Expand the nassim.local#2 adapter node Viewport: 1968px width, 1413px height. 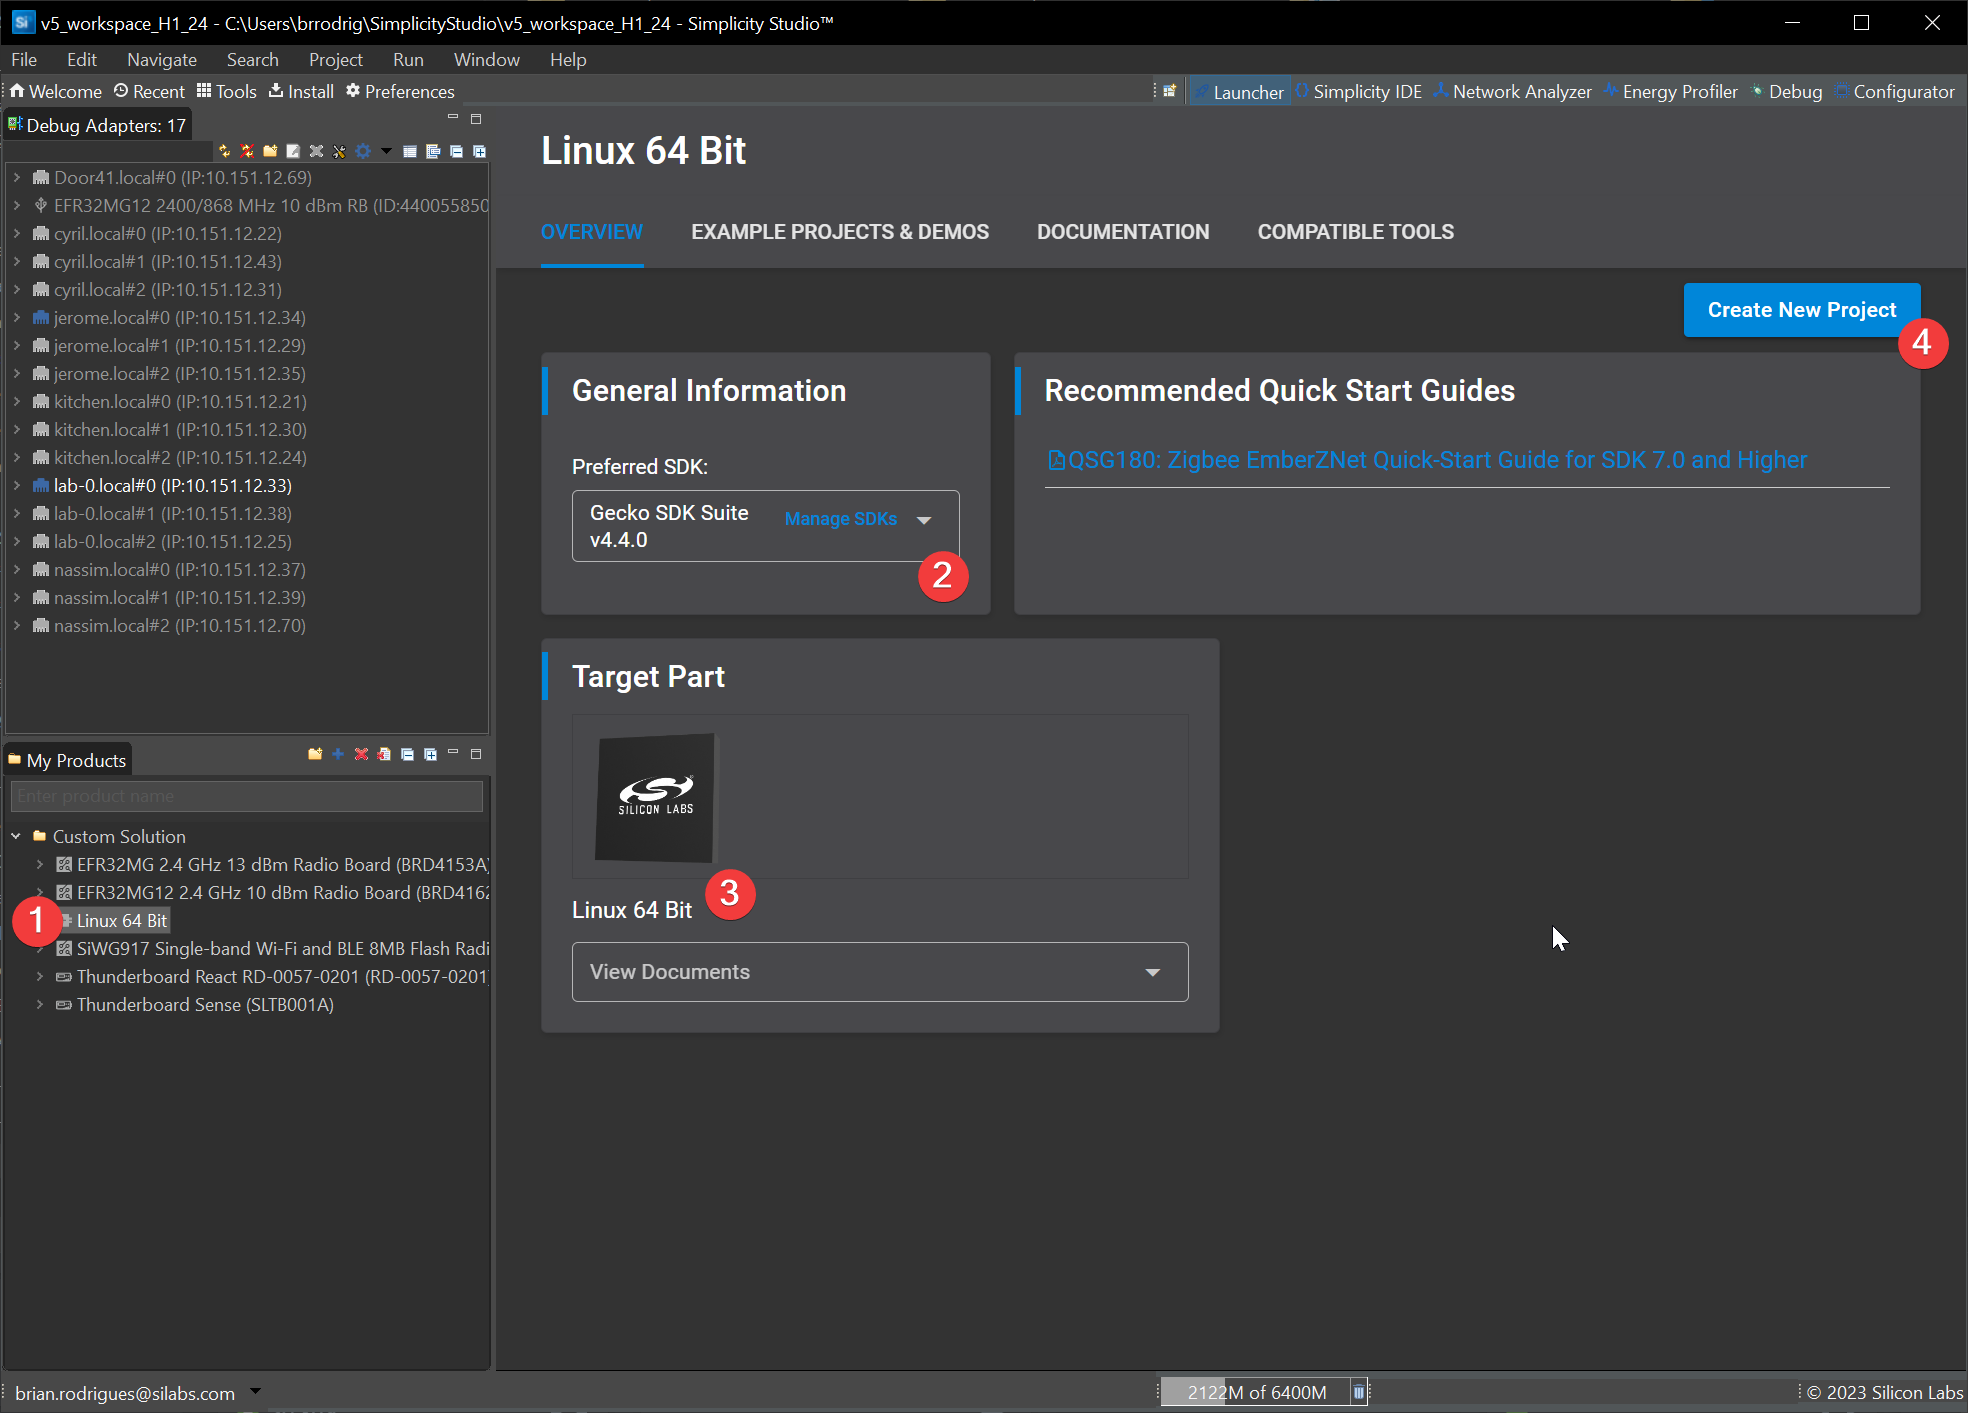tap(17, 625)
